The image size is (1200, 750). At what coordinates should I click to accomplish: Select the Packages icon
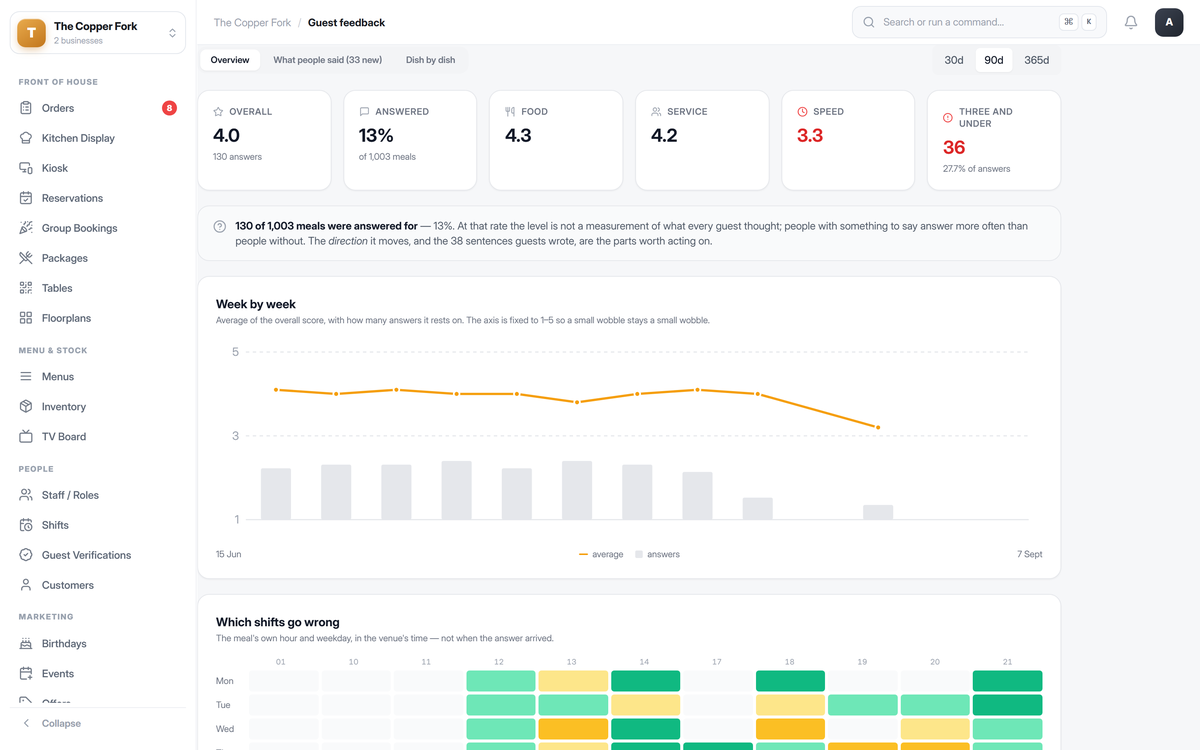(x=26, y=258)
